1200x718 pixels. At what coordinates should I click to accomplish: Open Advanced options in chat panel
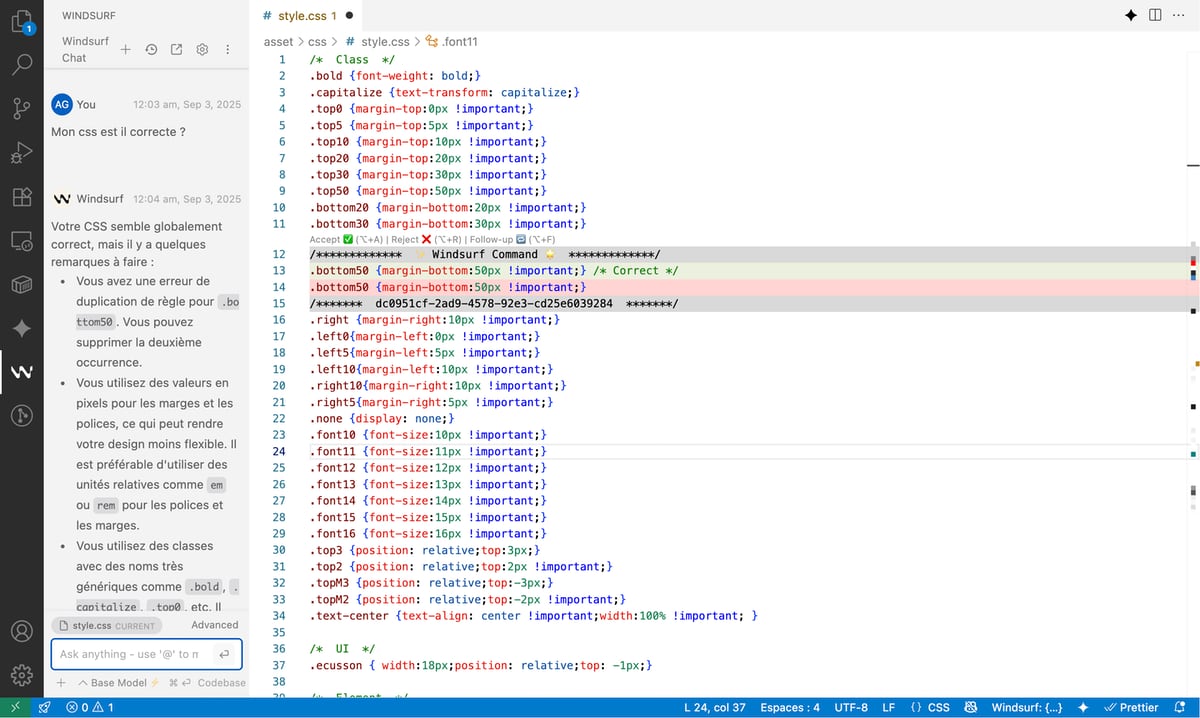(x=215, y=625)
